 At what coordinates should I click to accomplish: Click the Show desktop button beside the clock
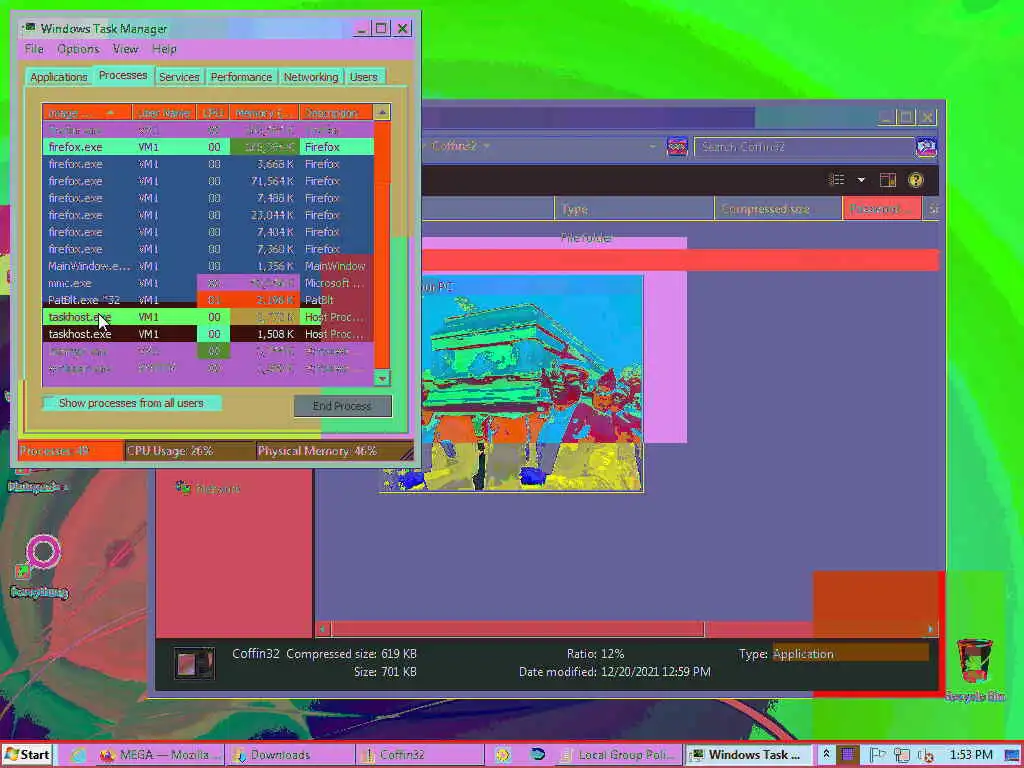(1013, 756)
